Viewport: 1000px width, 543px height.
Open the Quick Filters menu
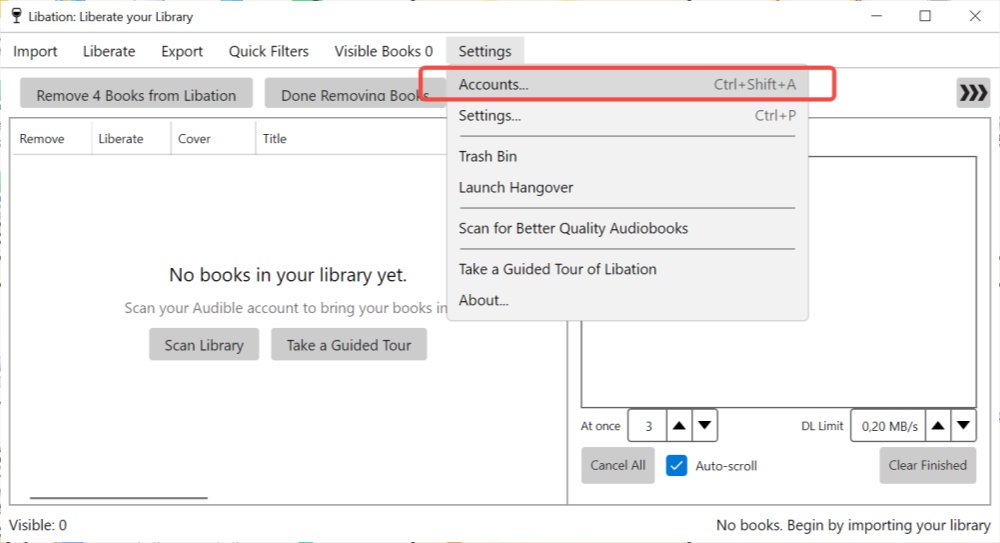pyautogui.click(x=268, y=51)
